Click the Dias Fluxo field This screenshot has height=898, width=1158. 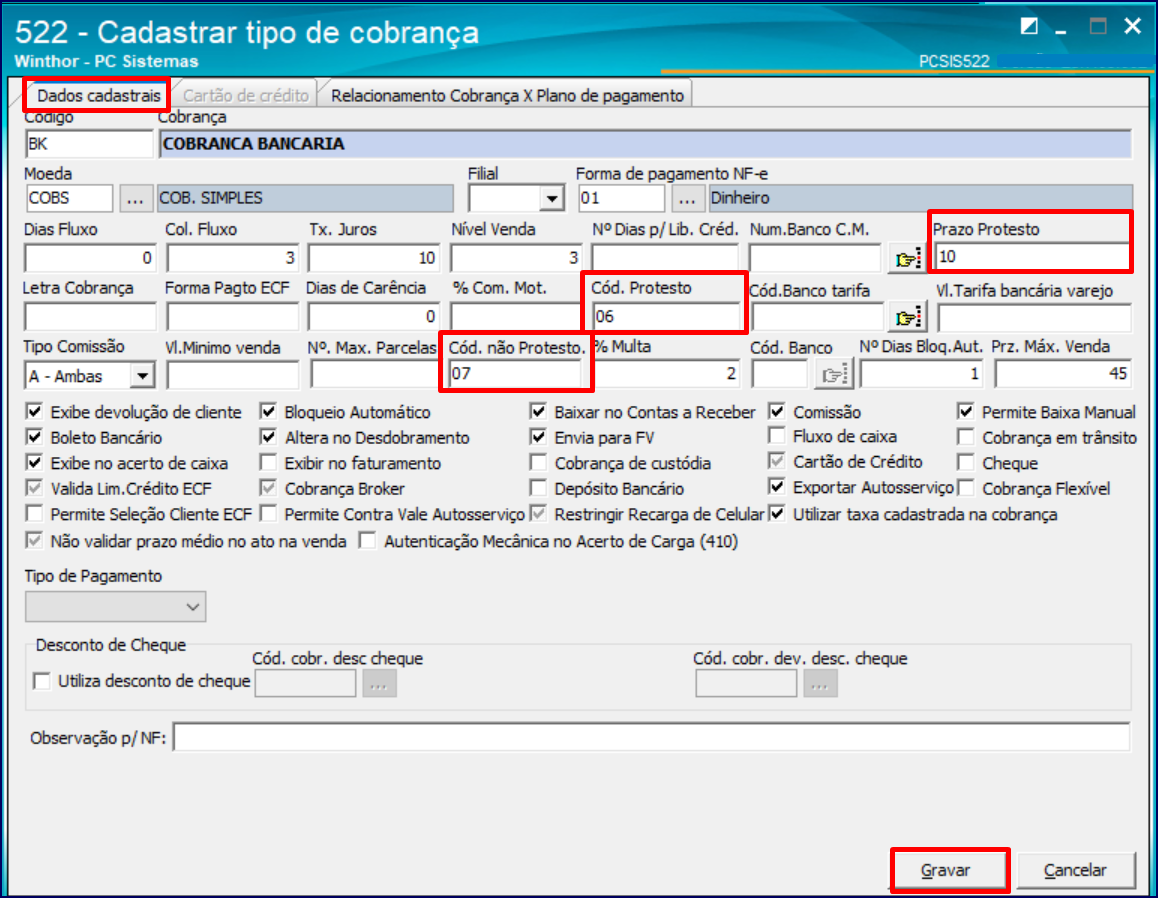click(x=90, y=258)
